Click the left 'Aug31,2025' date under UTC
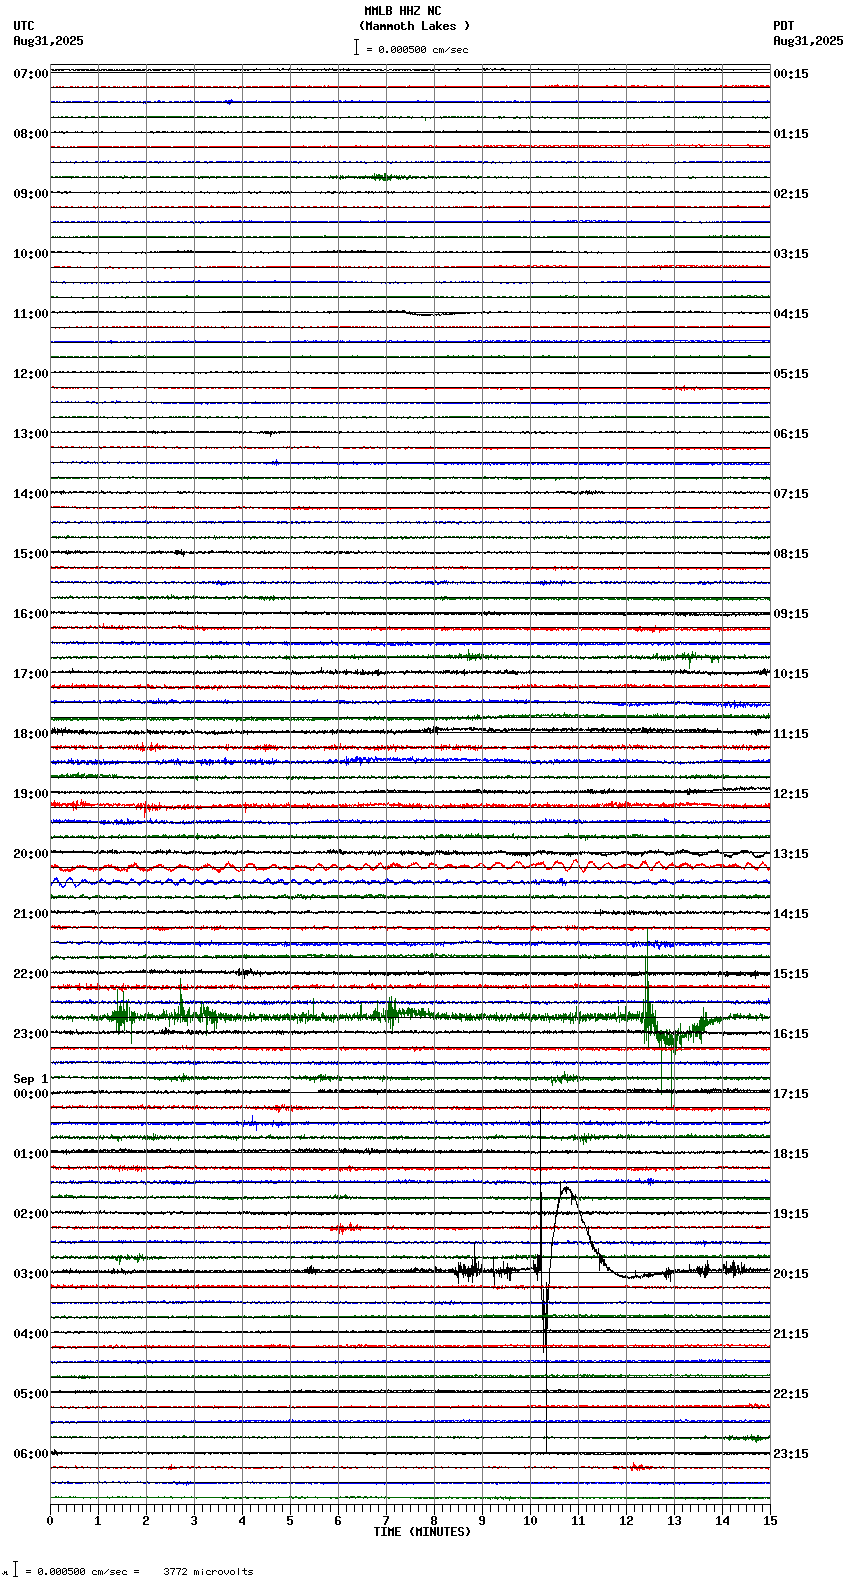The width and height of the screenshot is (850, 1584). point(49,41)
